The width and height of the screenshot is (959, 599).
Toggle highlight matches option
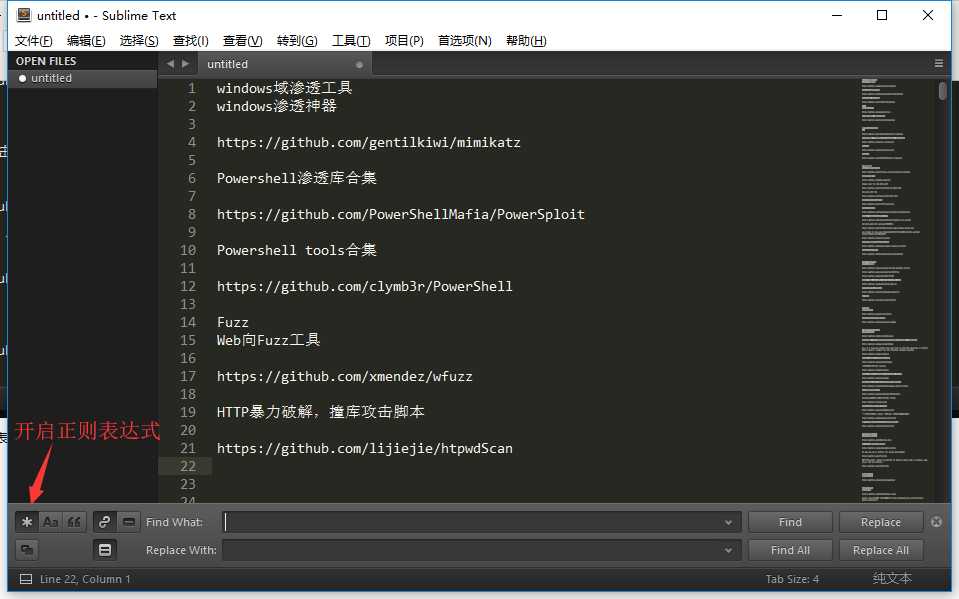[105, 549]
